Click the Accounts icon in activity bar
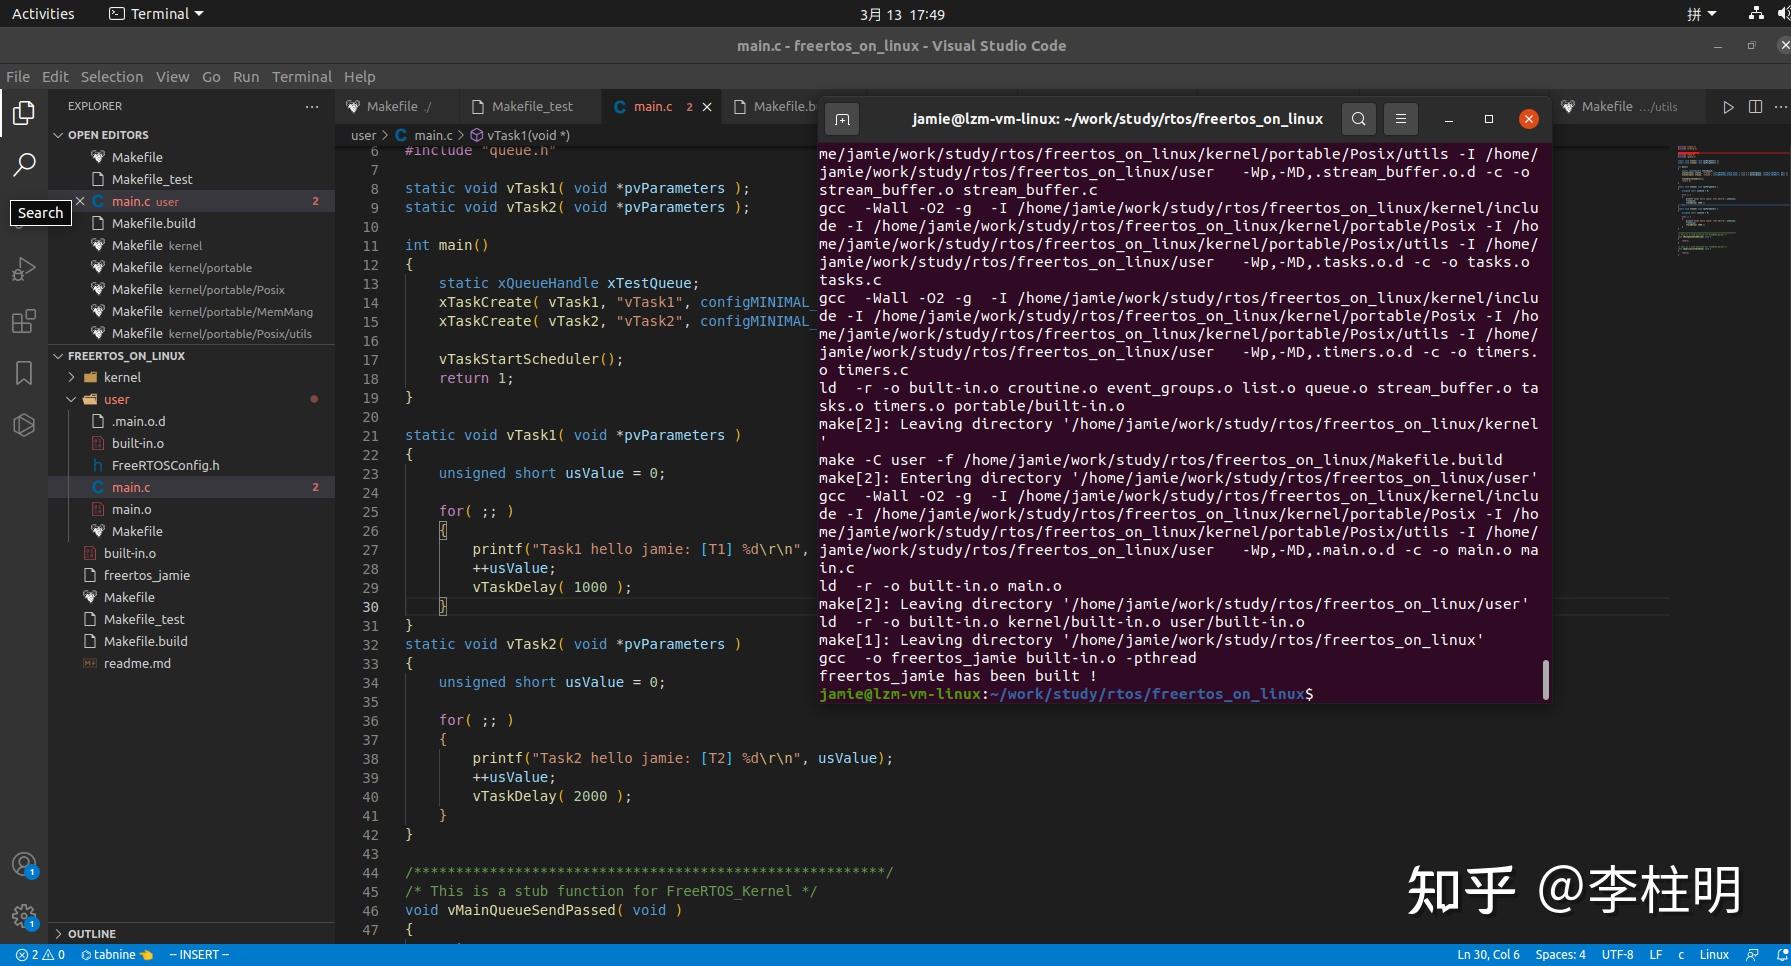This screenshot has height=966, width=1791. [x=24, y=865]
